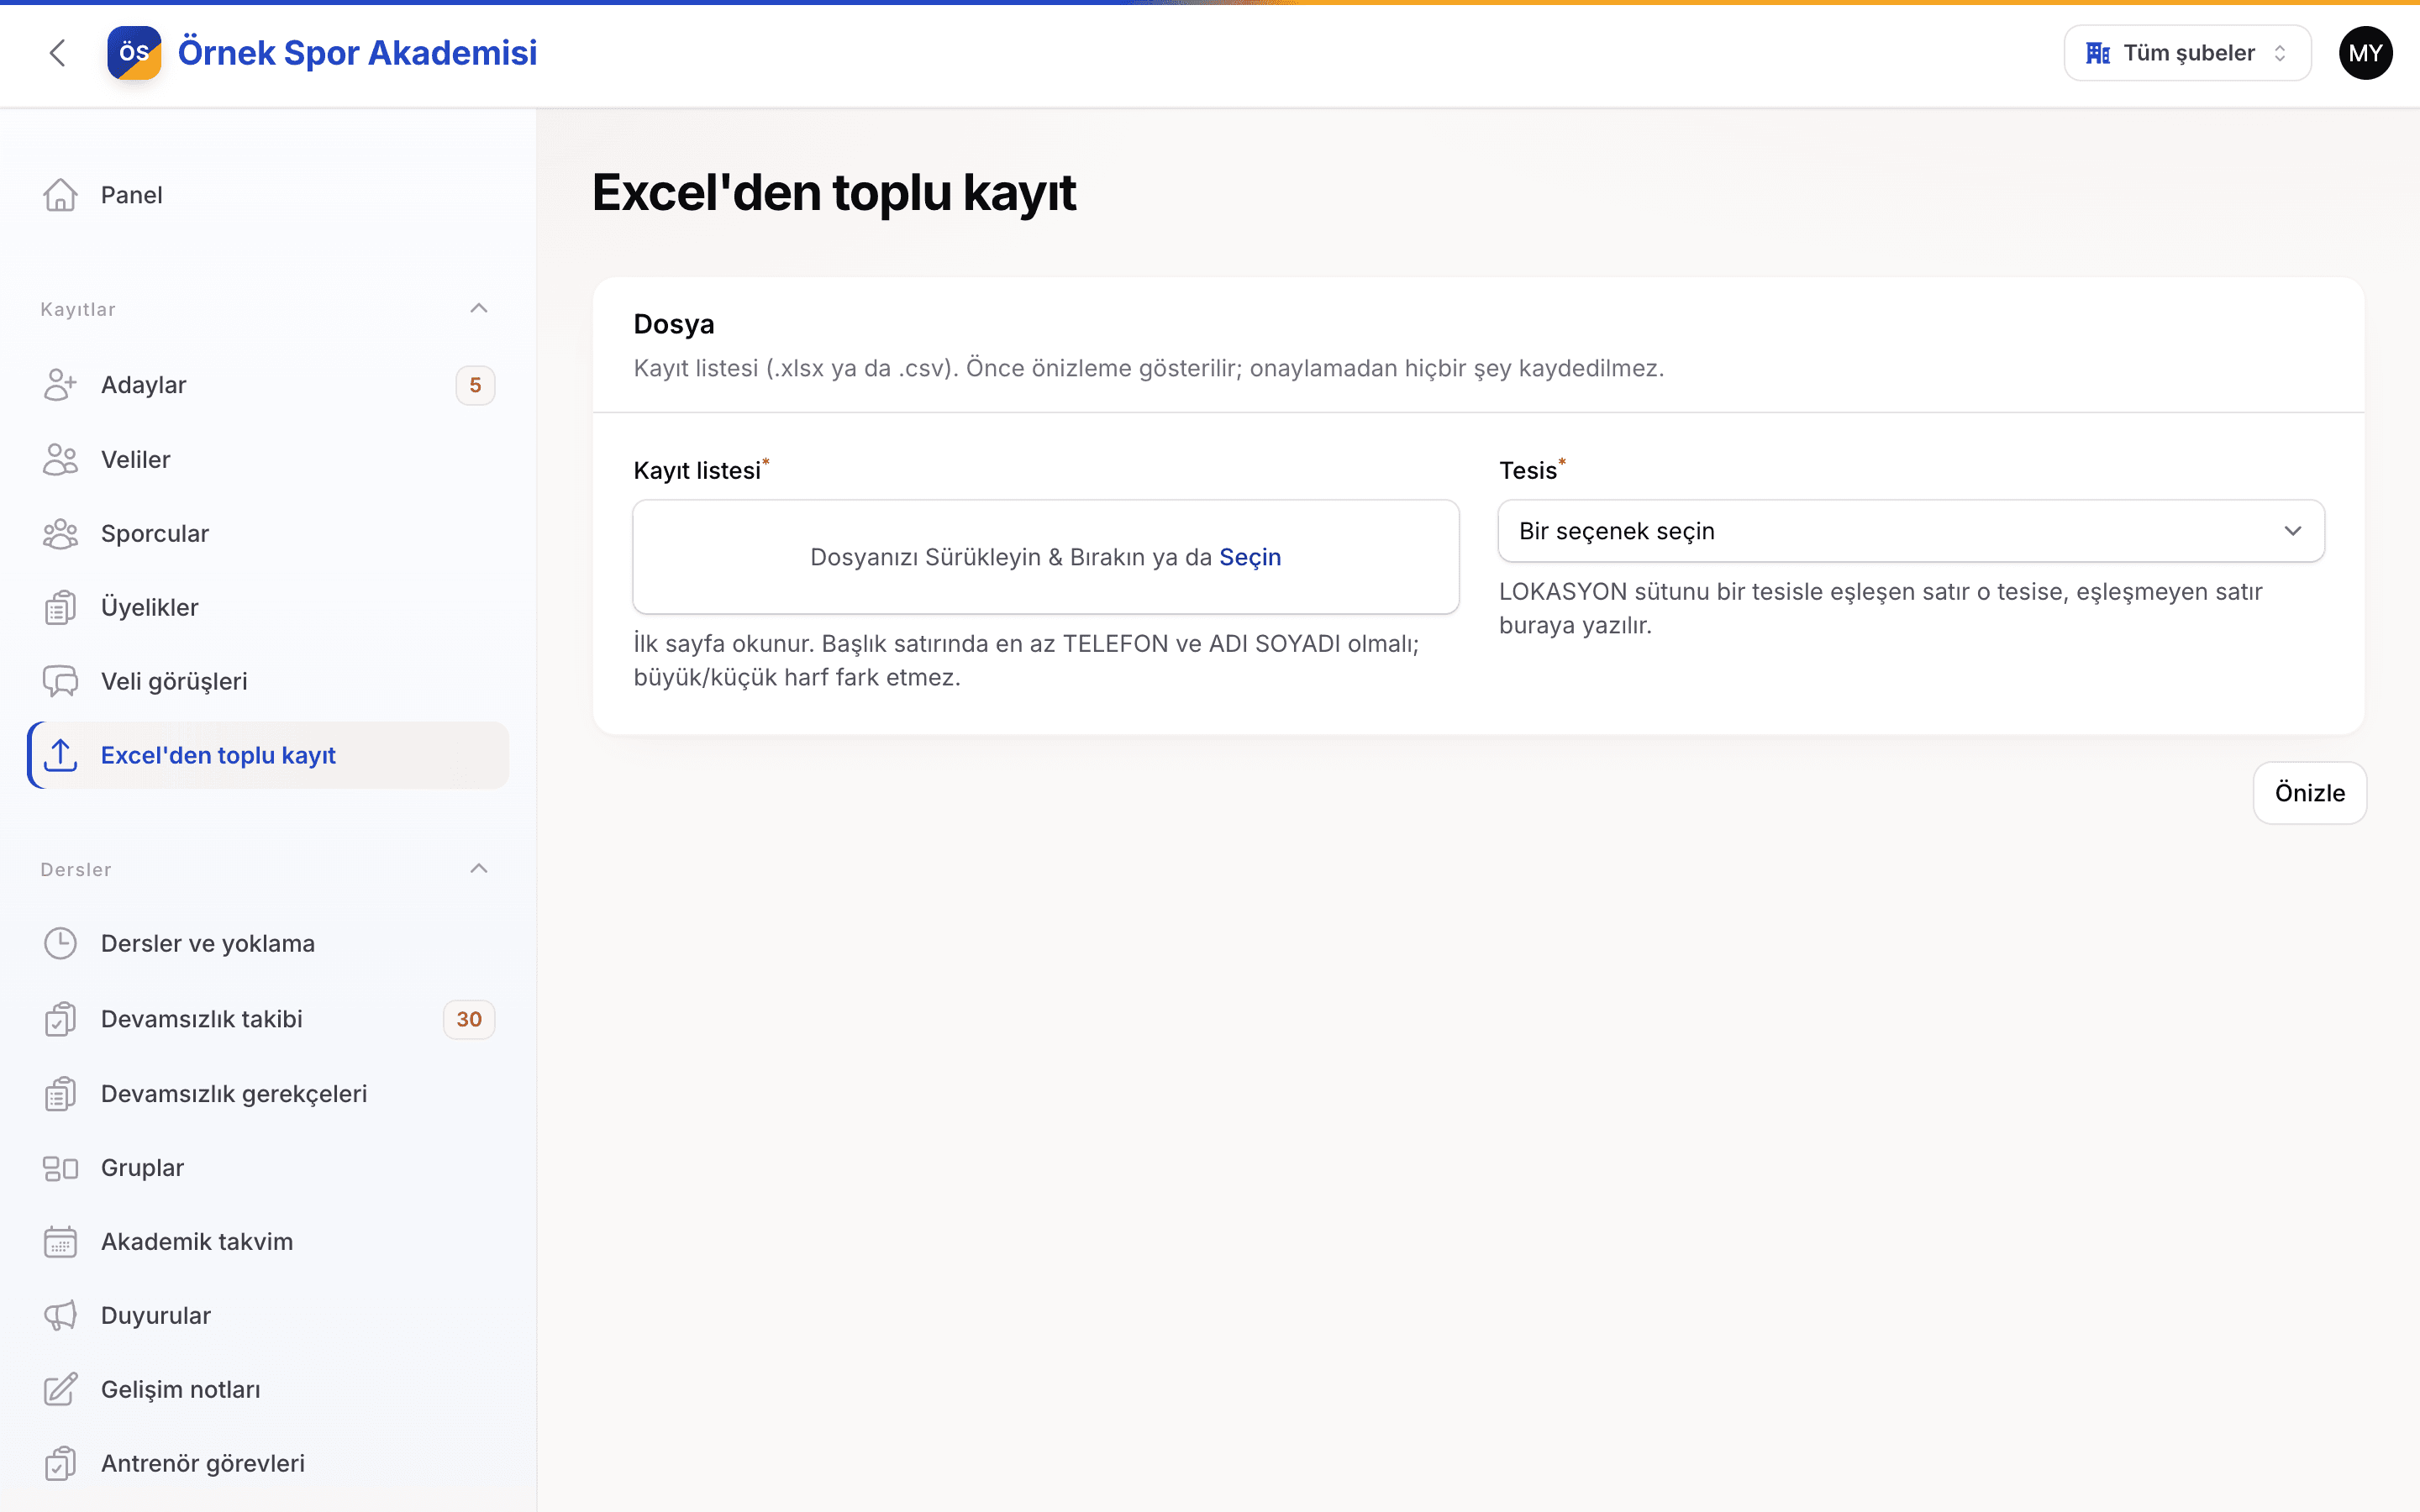Click the Panel home icon
This screenshot has height=1512, width=2420.
coord(60,195)
